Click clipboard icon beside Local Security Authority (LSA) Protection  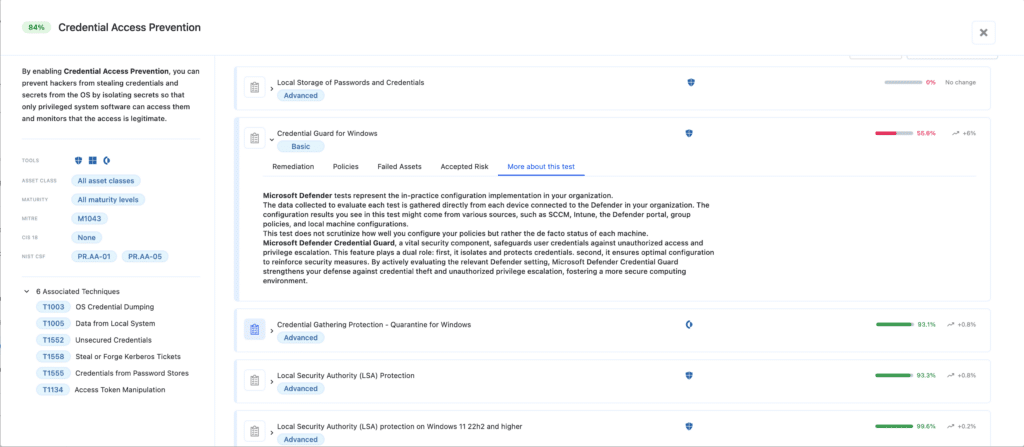point(254,381)
